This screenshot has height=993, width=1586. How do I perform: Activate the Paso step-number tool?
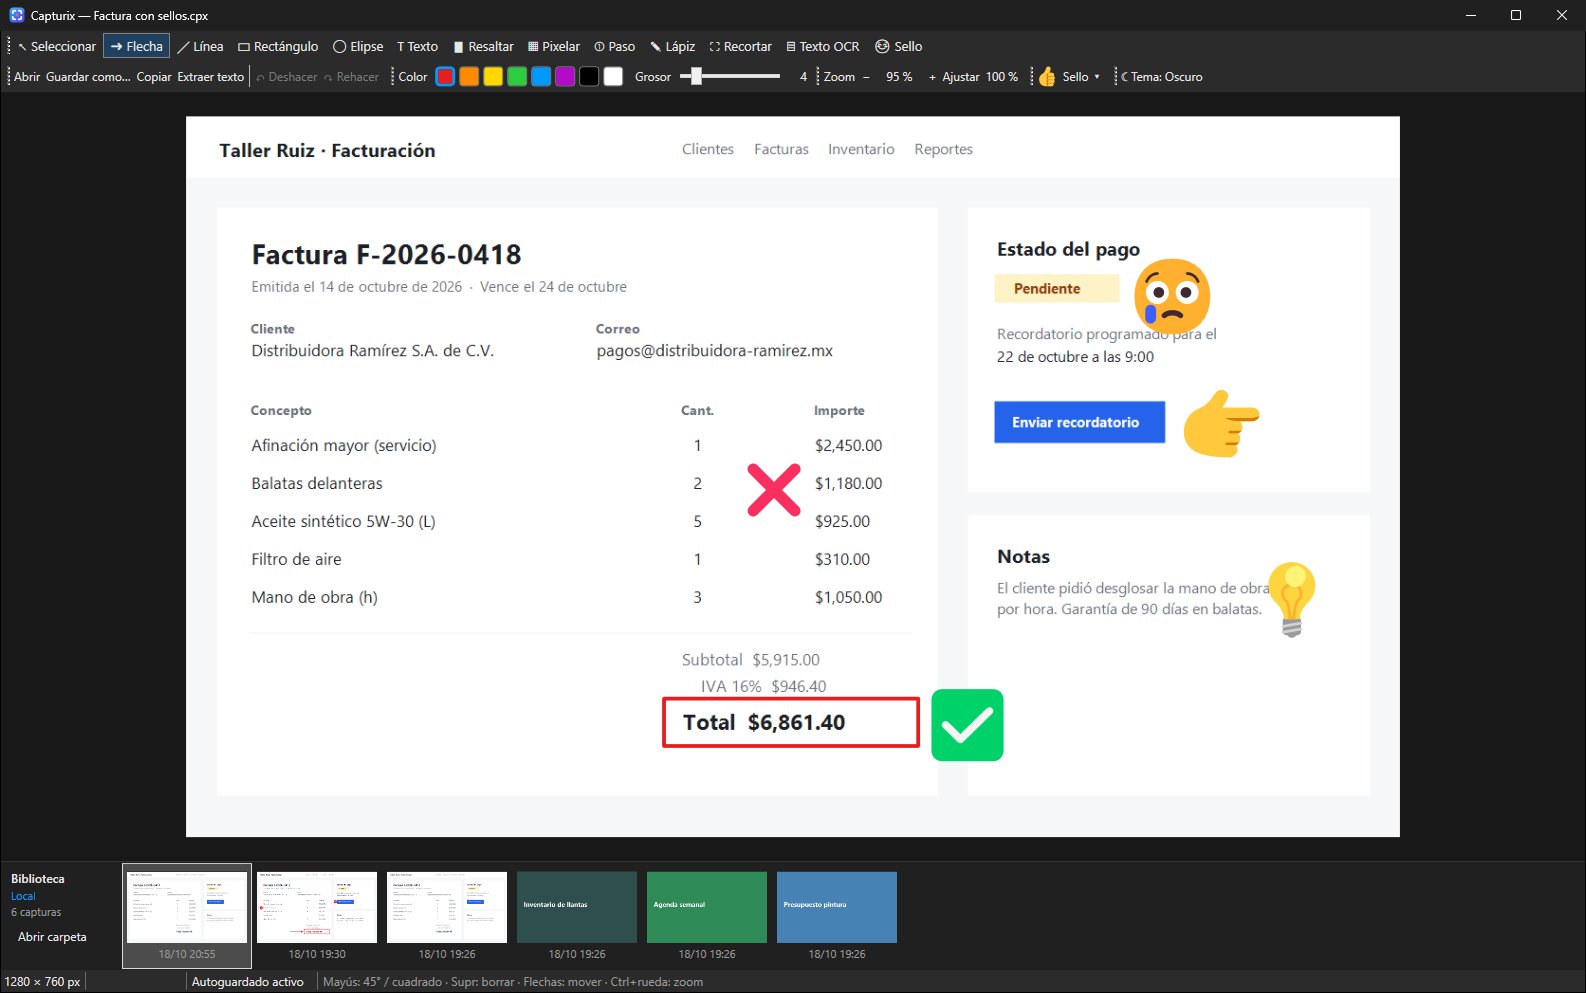[614, 46]
